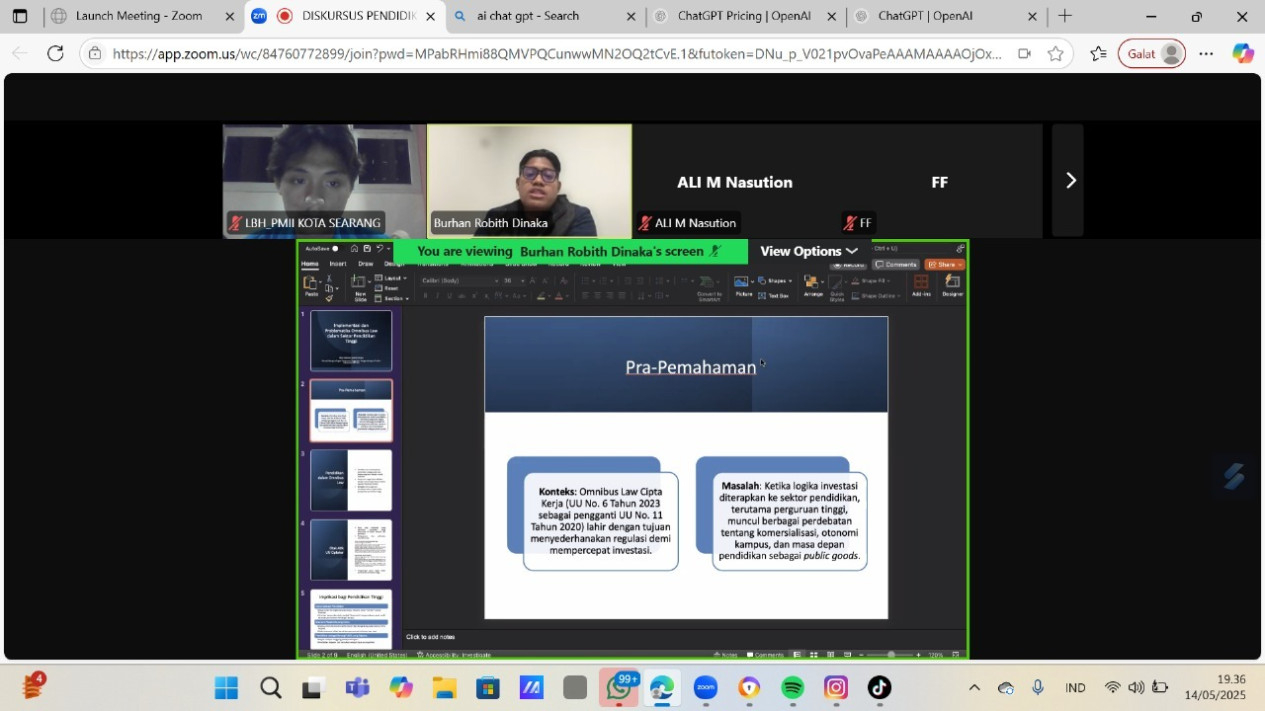Screen dimensions: 1265x711
Task: Click the FF participant tile
Action: click(940, 180)
